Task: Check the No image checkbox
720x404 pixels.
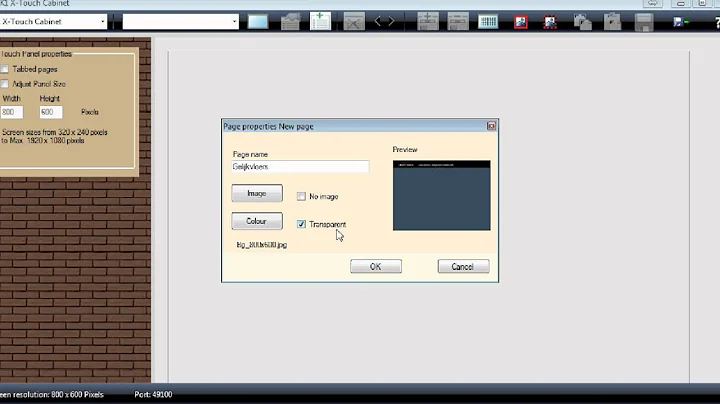Action: point(301,196)
